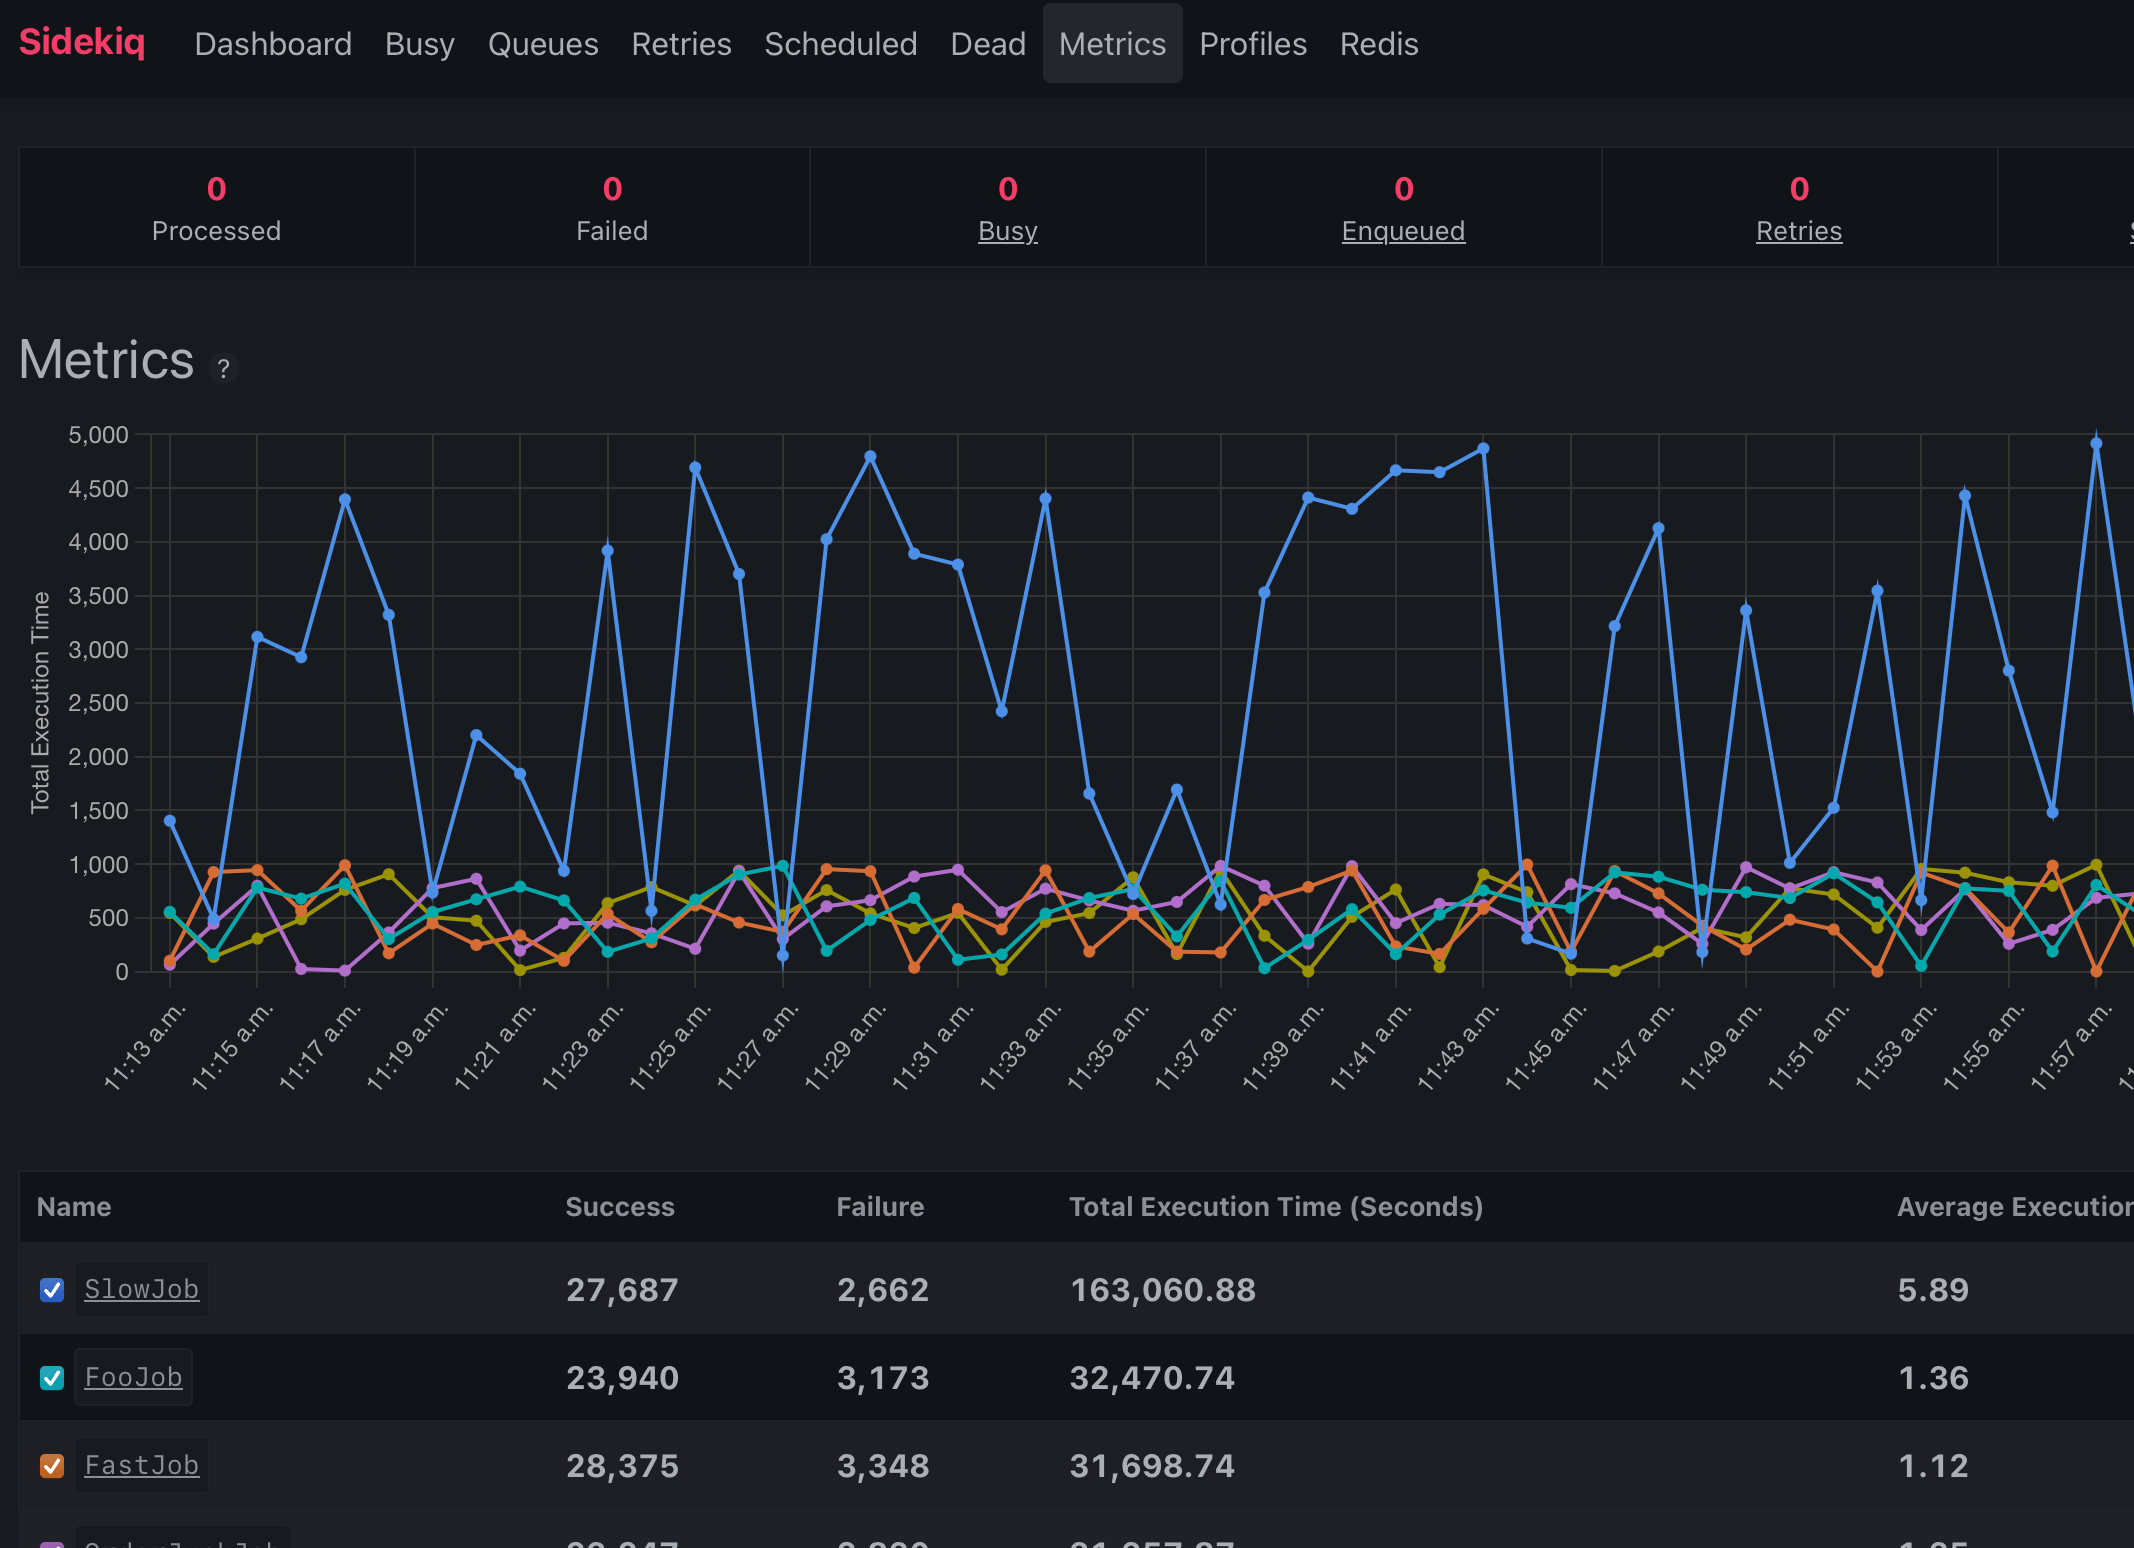Click the 5,000 y-axis label

(98, 435)
